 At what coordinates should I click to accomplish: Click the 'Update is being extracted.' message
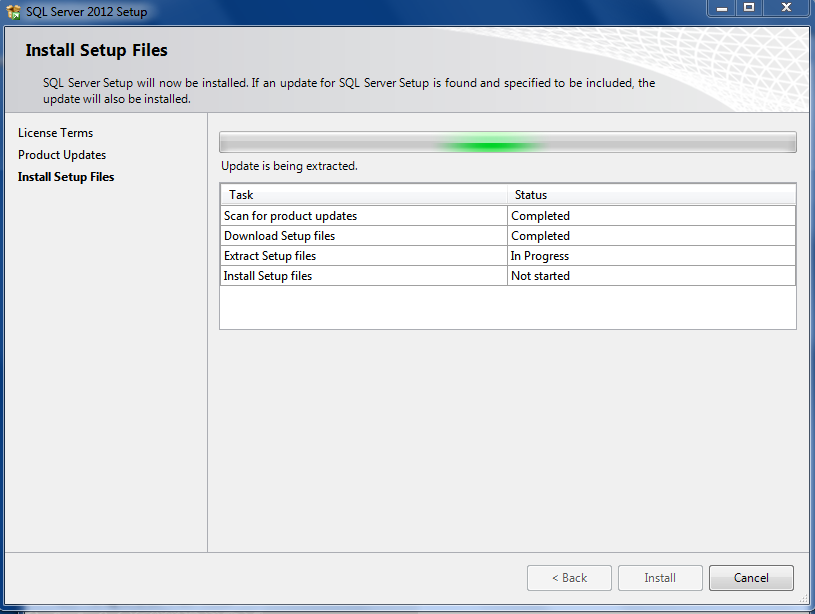click(x=290, y=166)
